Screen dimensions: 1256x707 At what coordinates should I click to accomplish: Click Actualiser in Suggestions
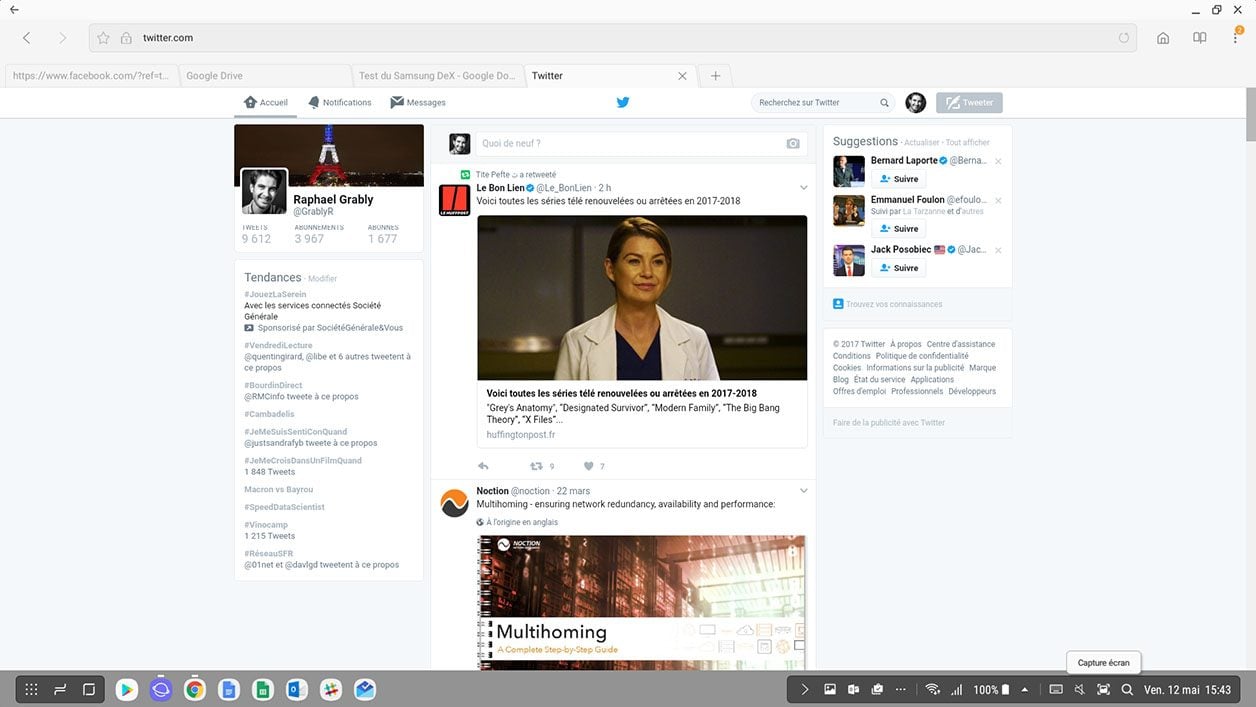point(922,143)
